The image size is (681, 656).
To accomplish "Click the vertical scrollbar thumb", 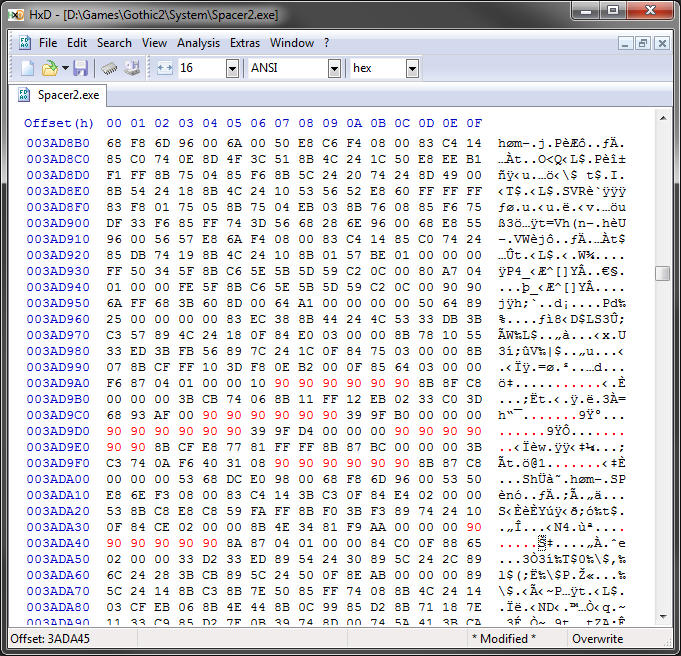I will 663,273.
